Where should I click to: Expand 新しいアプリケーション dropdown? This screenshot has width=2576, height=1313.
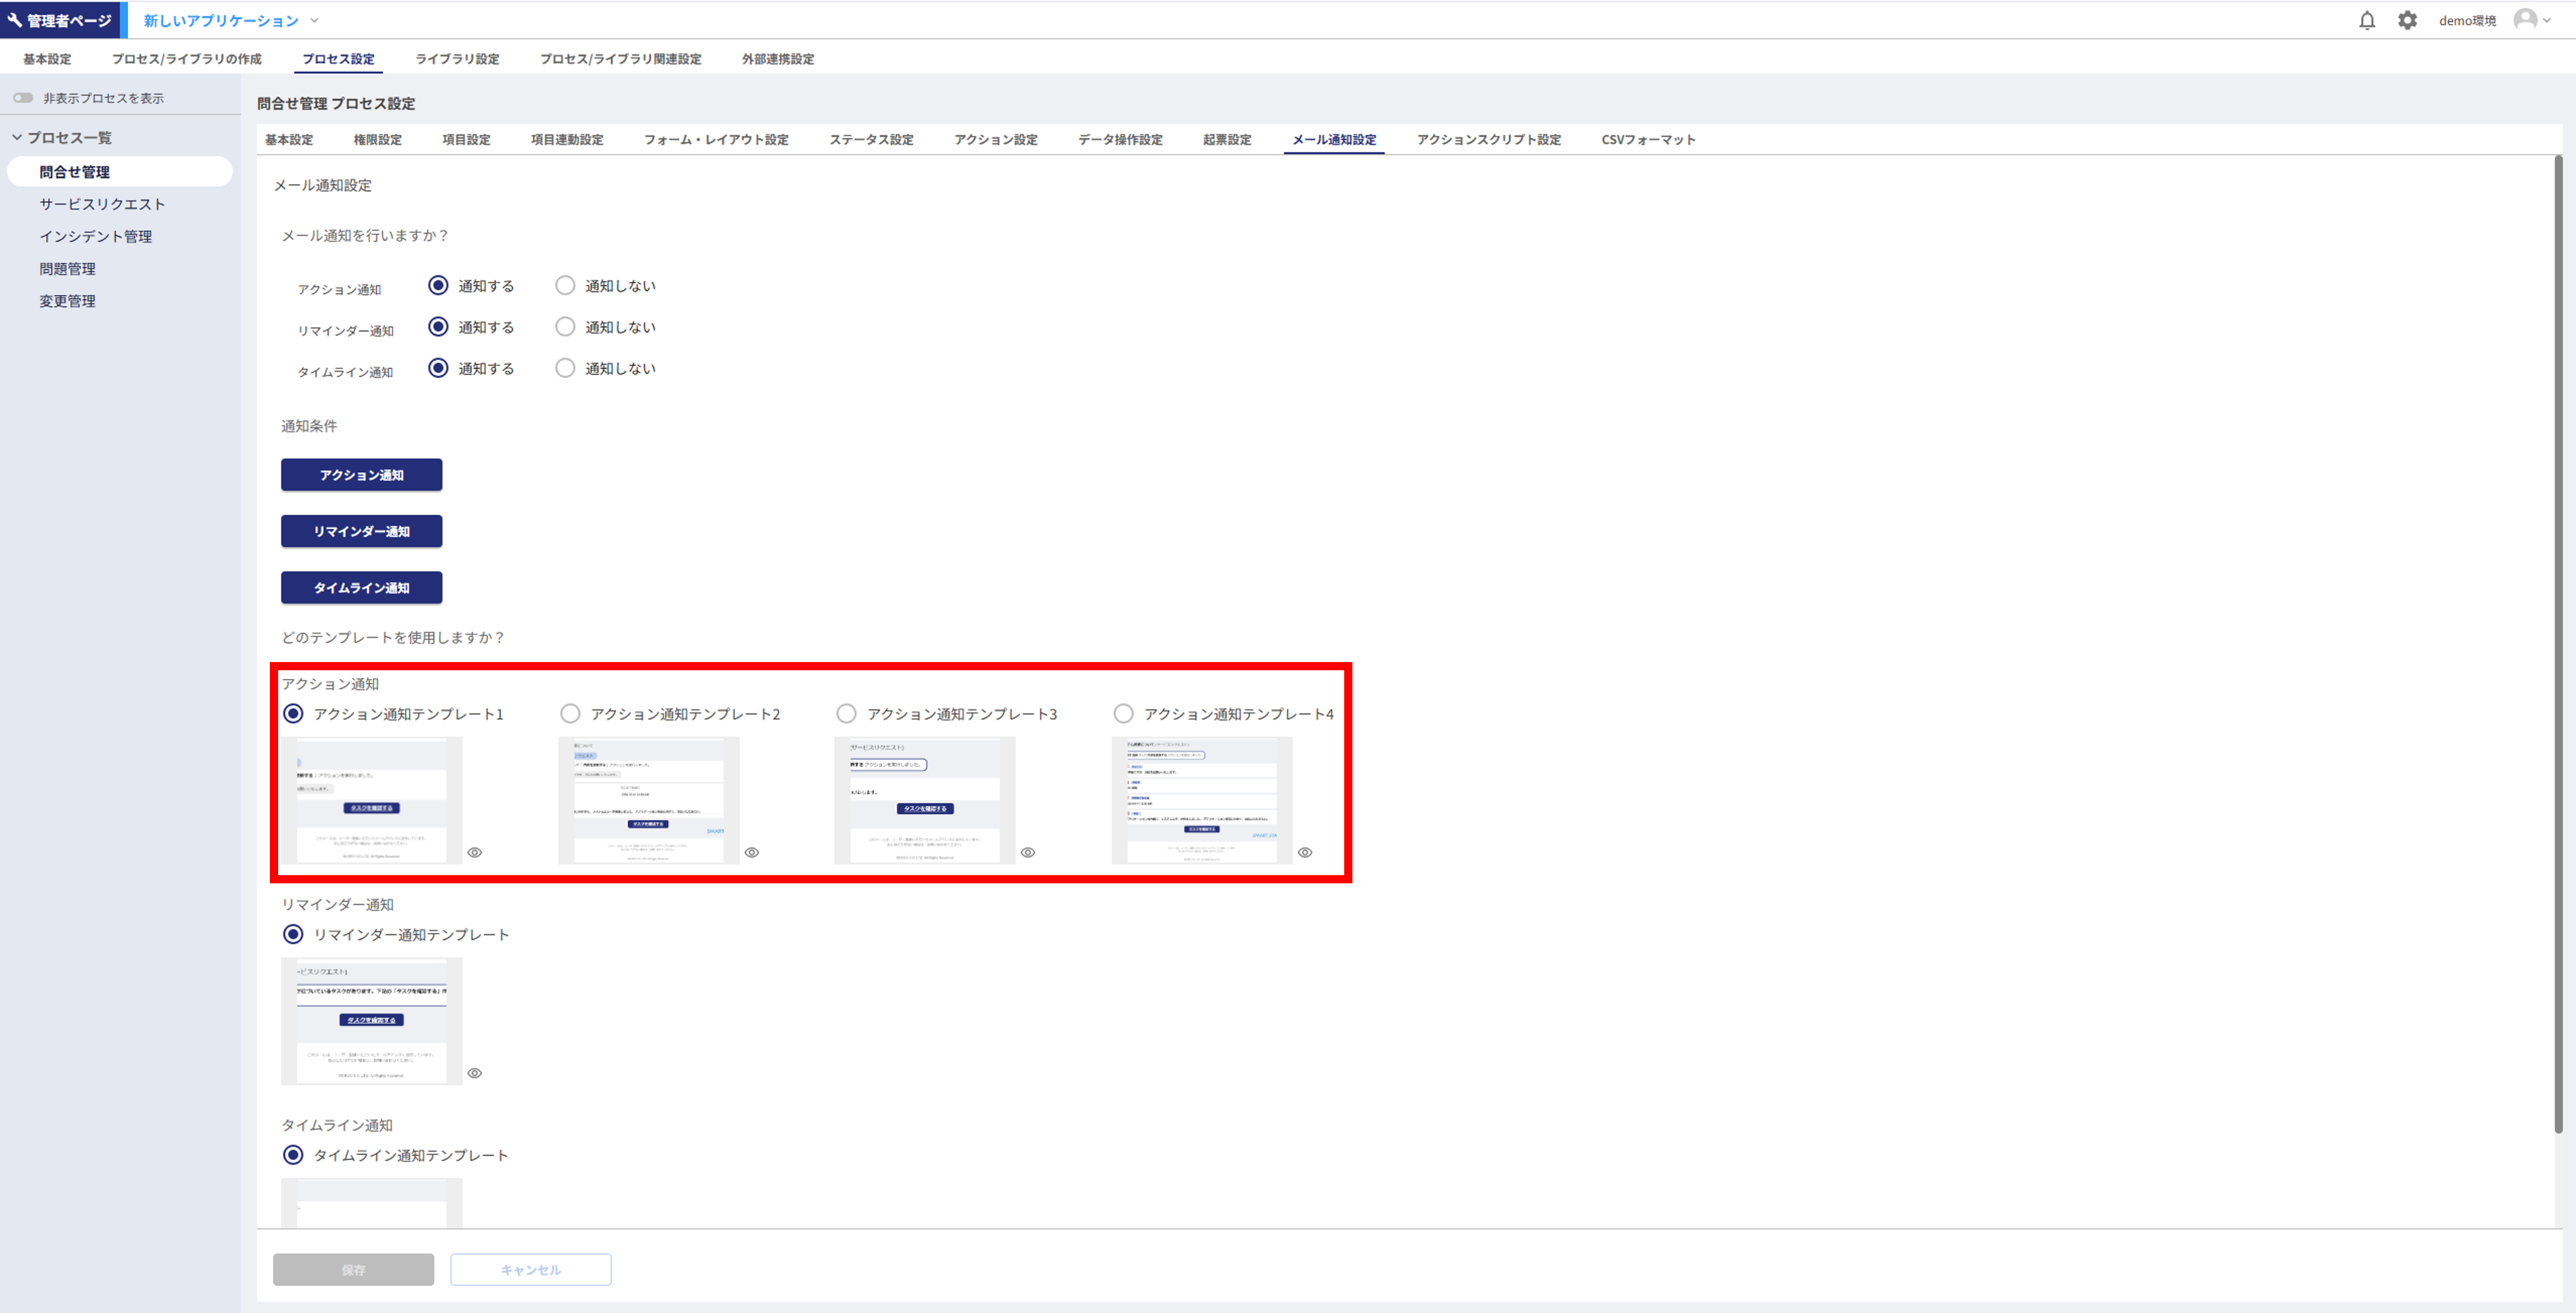(314, 20)
